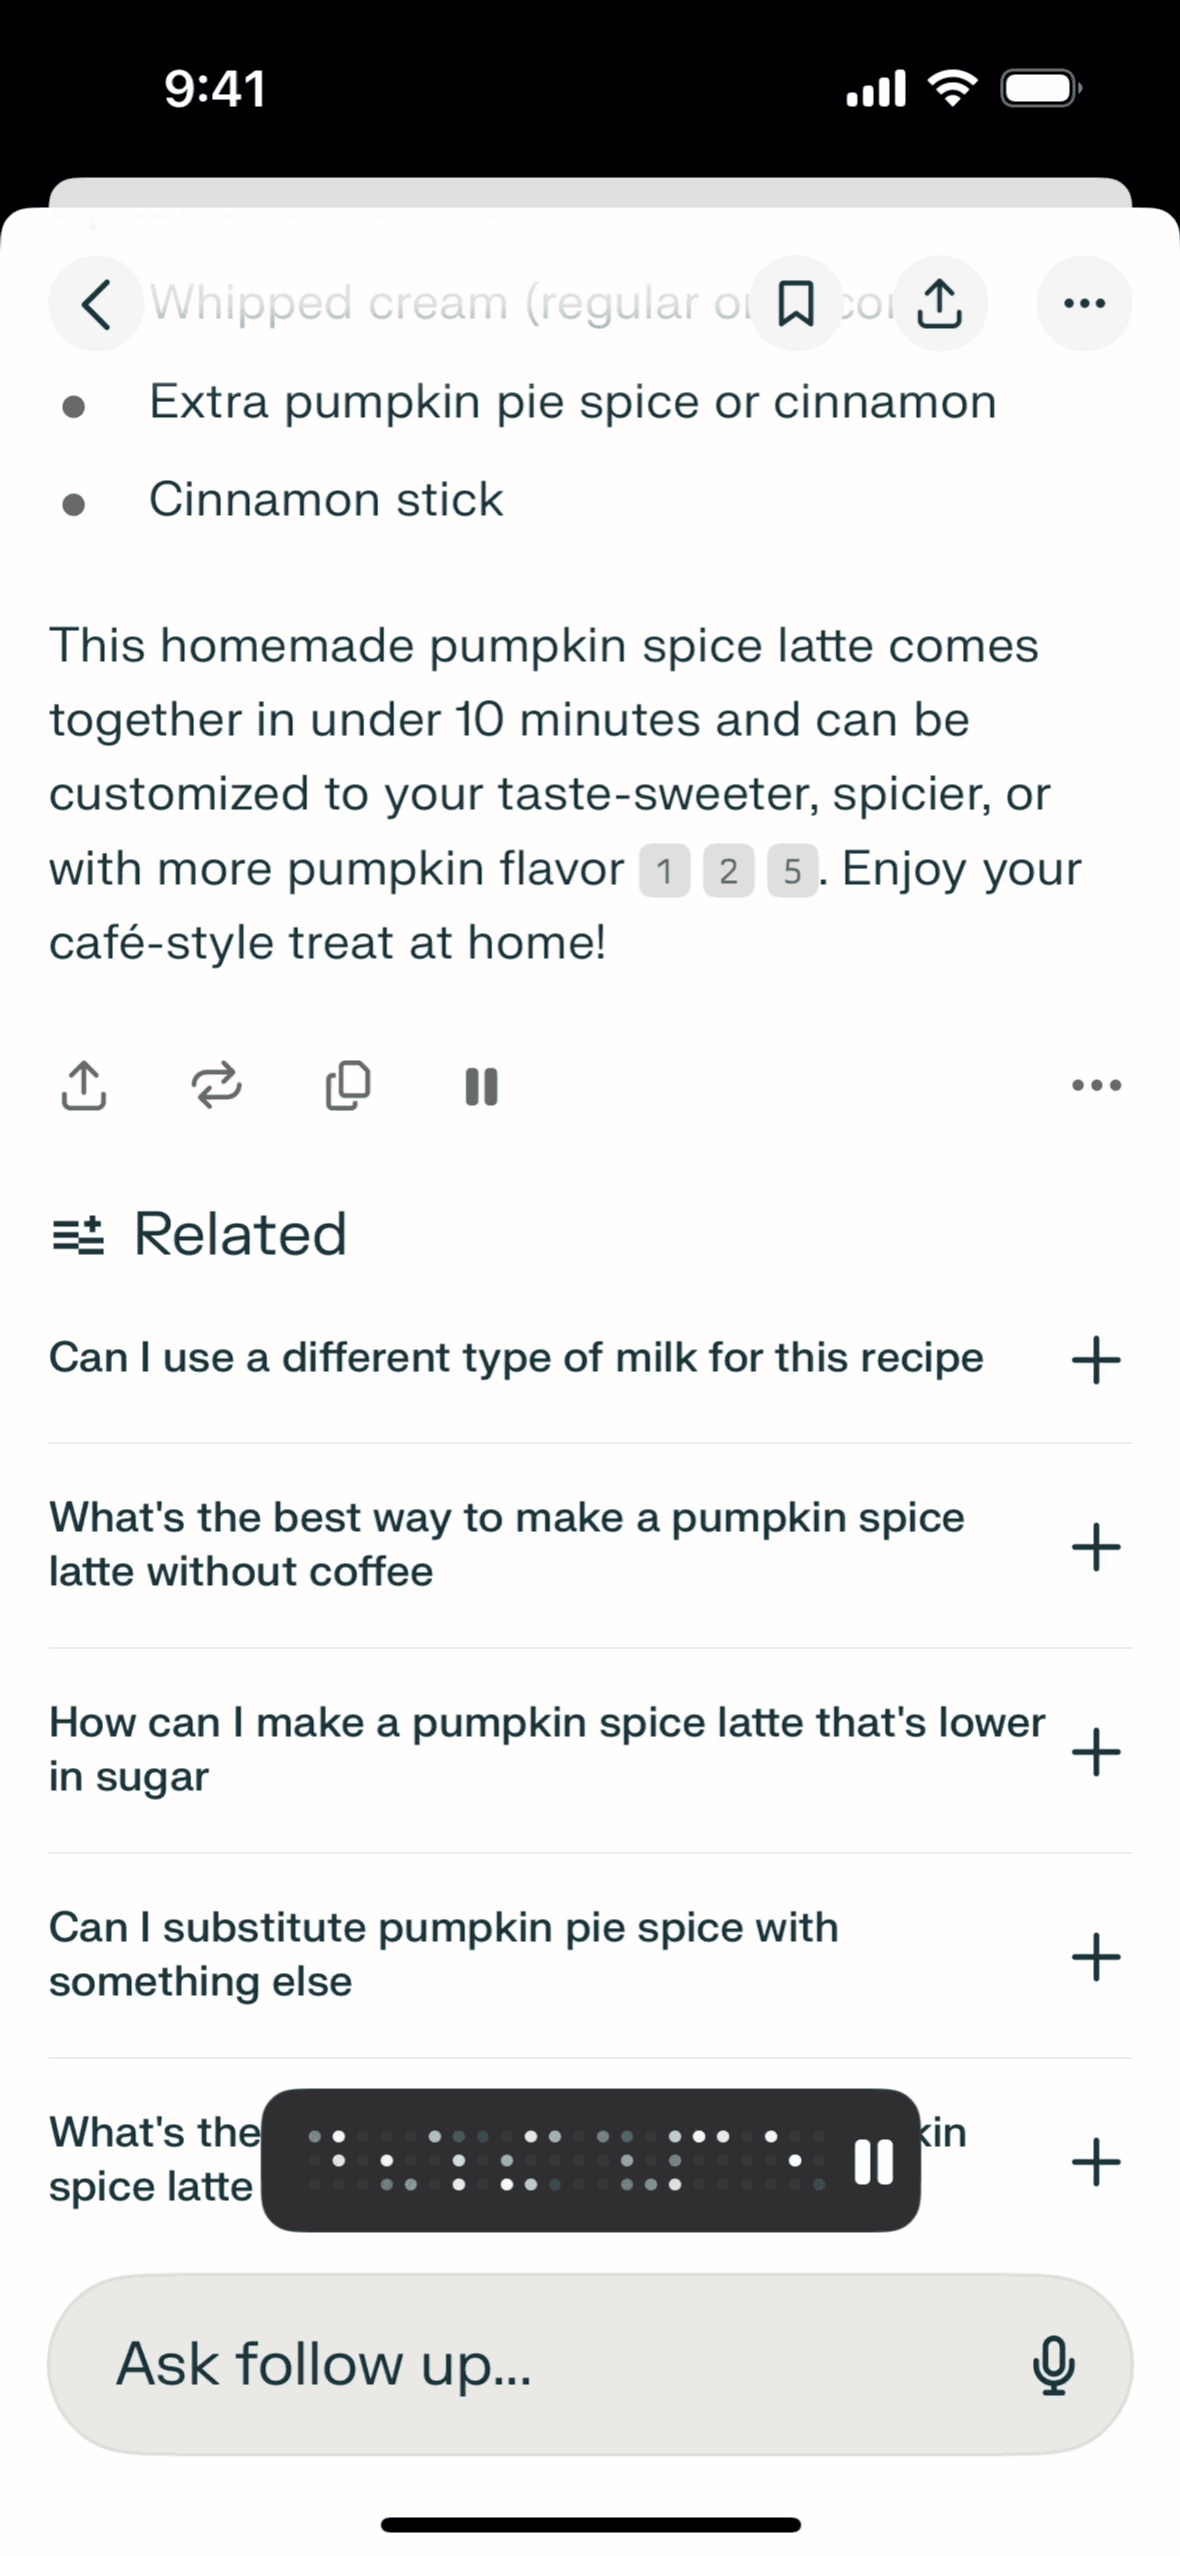Open citation source 5
1180x2556 pixels.
pyautogui.click(x=792, y=871)
